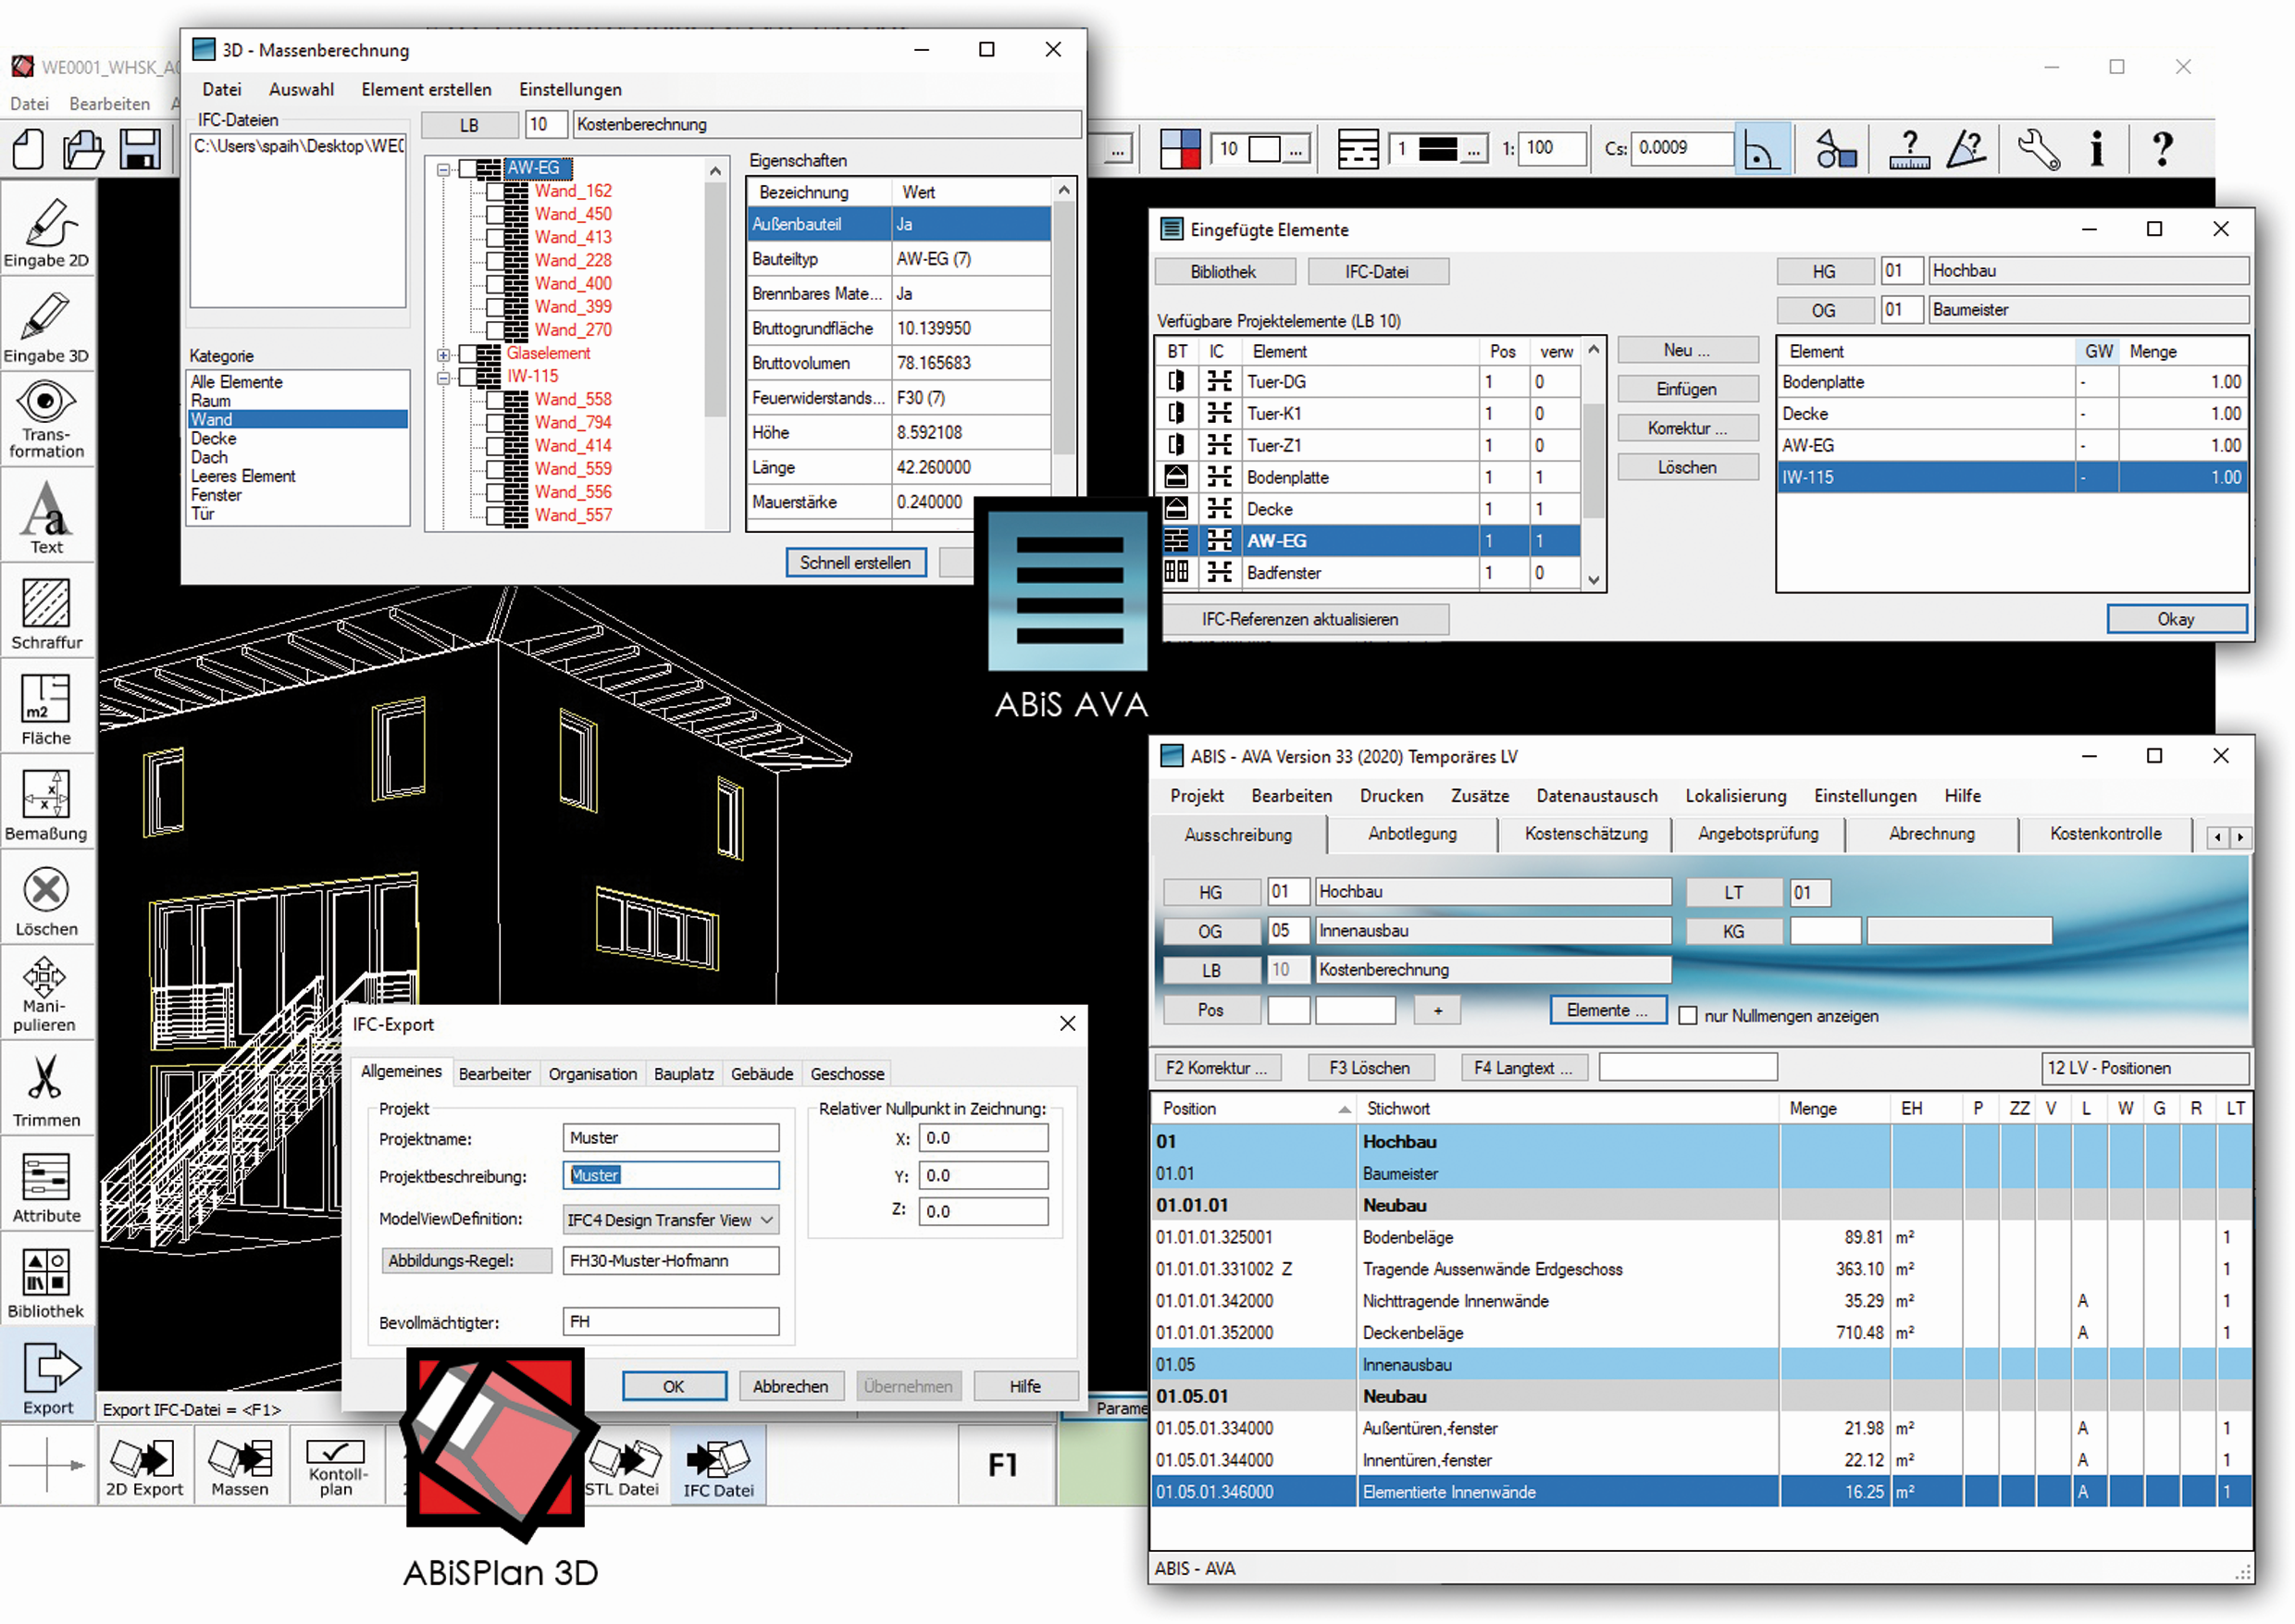Click the open file icon in toolbar

[x=83, y=150]
